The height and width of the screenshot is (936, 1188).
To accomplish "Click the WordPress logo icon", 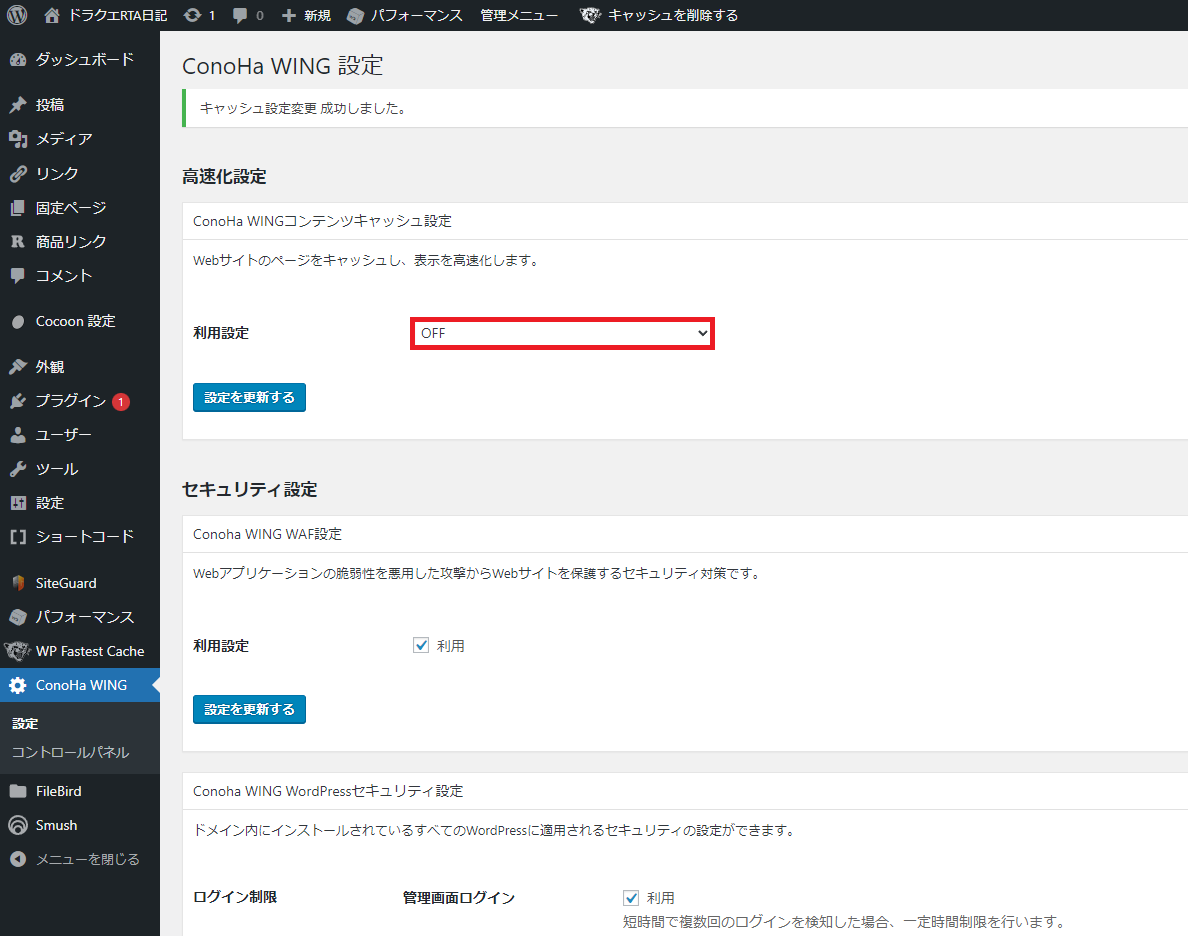I will click(17, 15).
